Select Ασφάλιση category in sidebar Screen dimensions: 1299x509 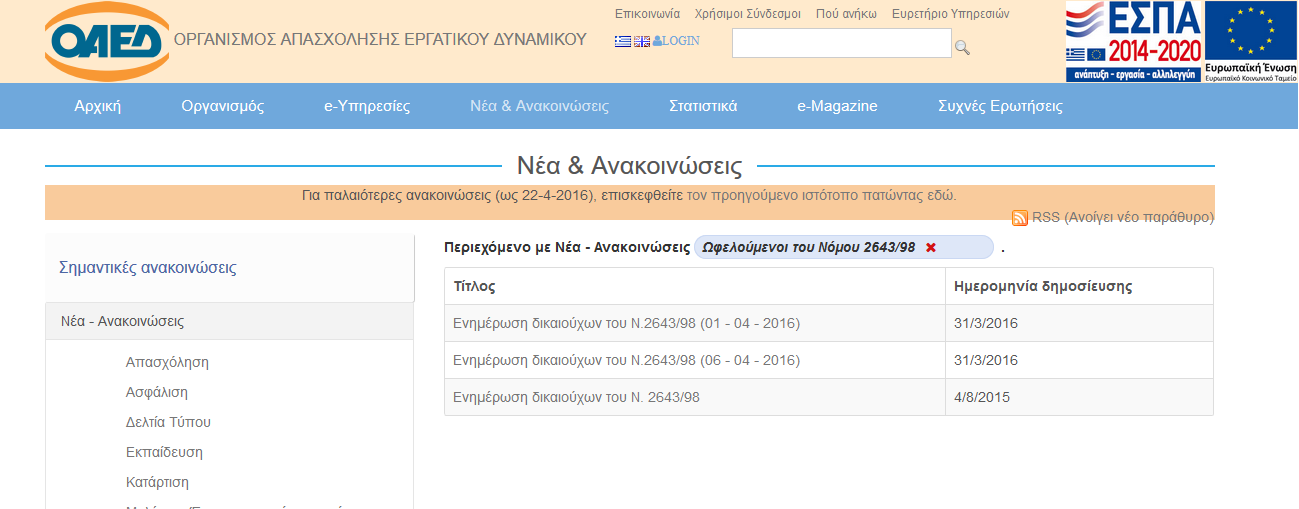(x=157, y=392)
